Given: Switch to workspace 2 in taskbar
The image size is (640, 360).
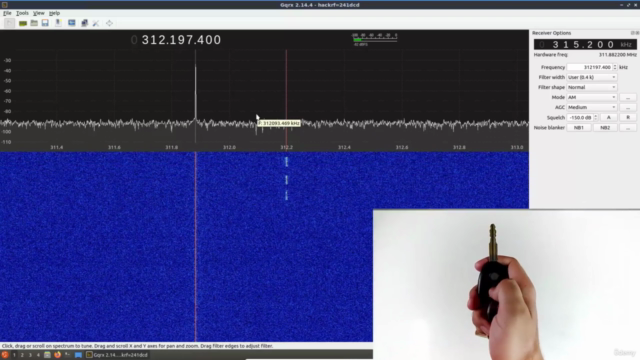Looking at the screenshot, I should [x=22, y=355].
